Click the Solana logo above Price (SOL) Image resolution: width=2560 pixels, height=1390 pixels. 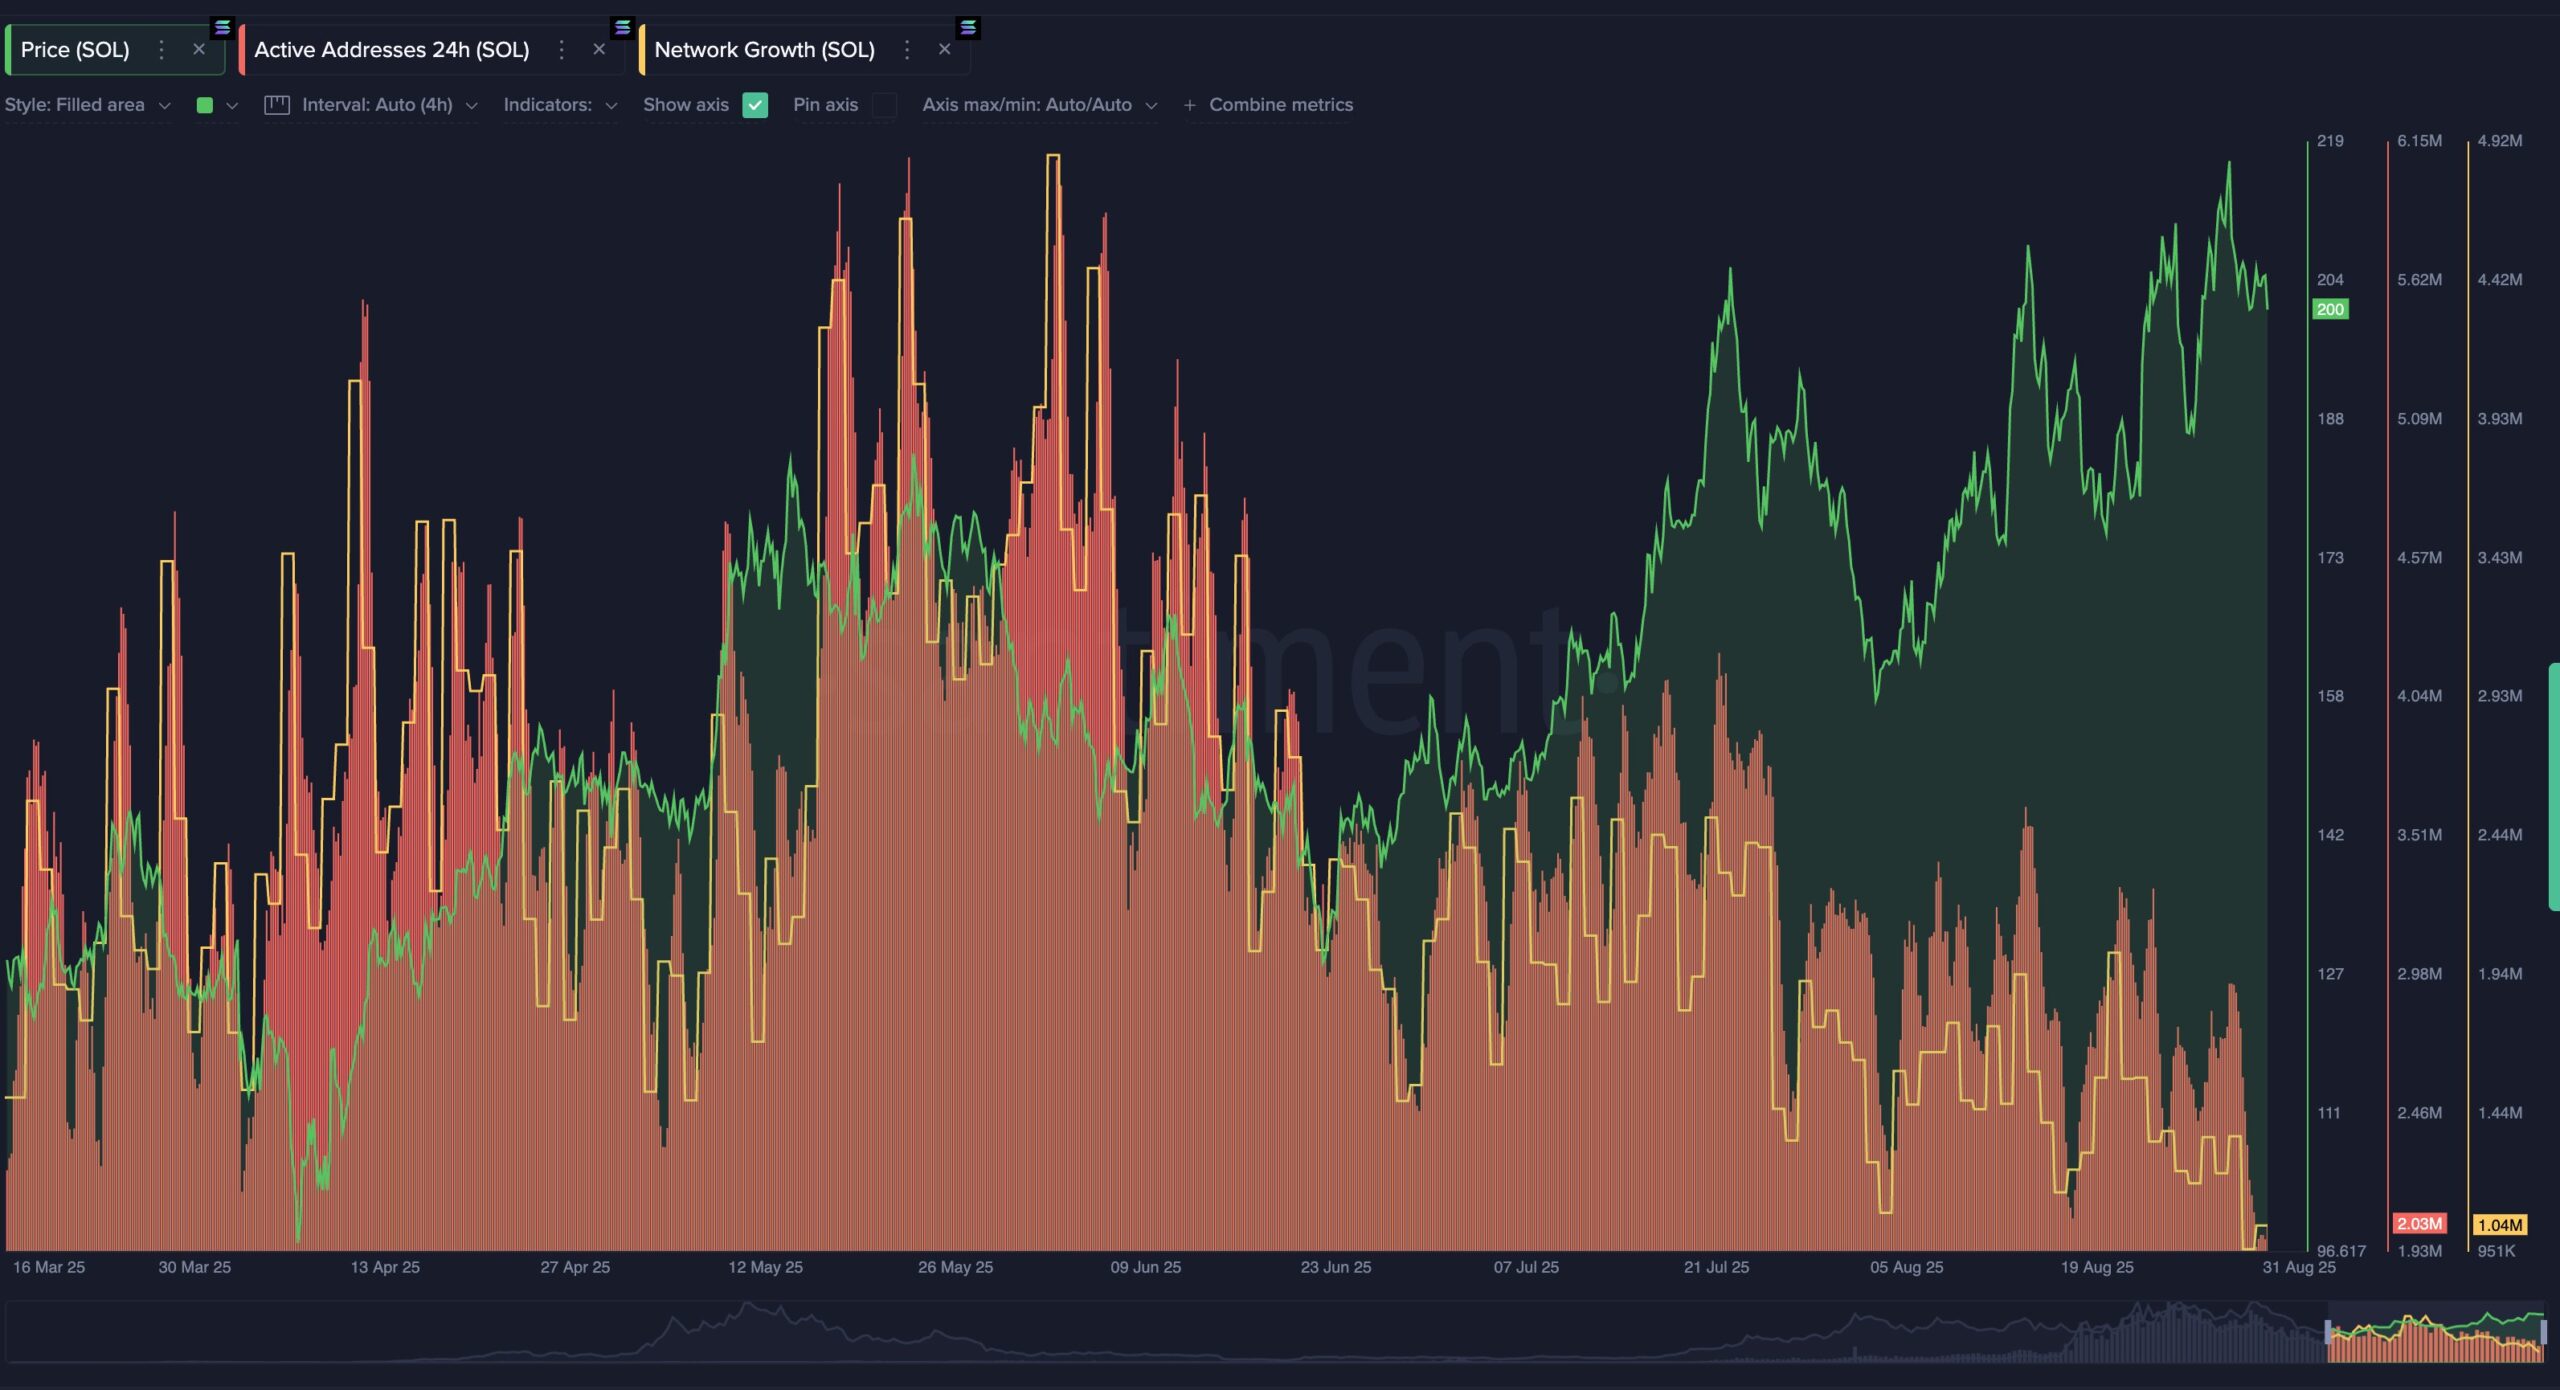pos(222,27)
